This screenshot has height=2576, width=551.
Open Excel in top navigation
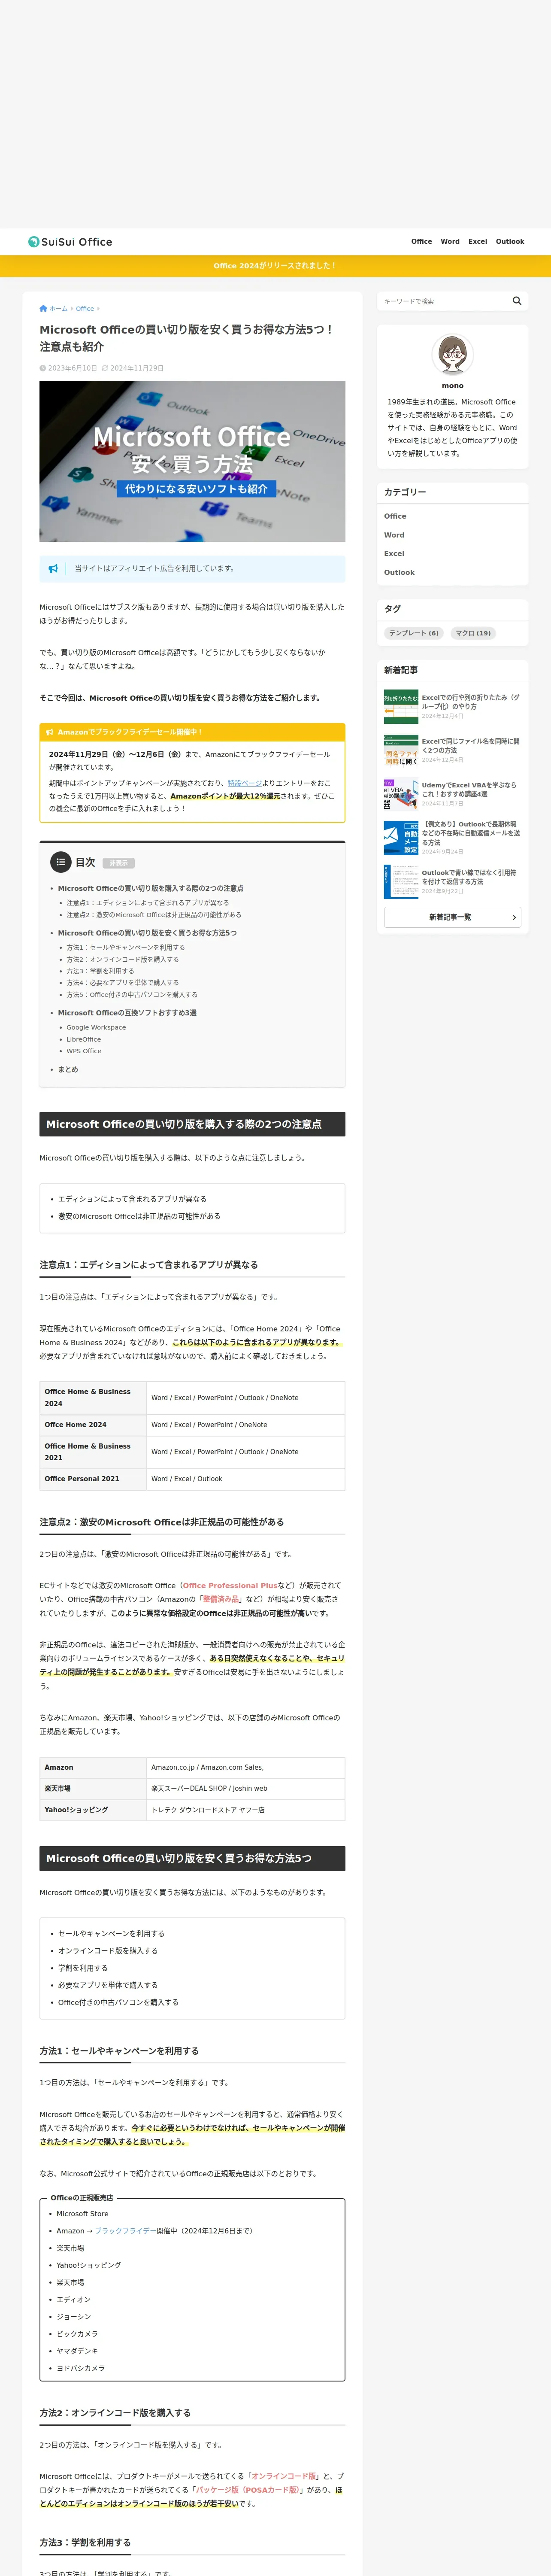tap(478, 242)
